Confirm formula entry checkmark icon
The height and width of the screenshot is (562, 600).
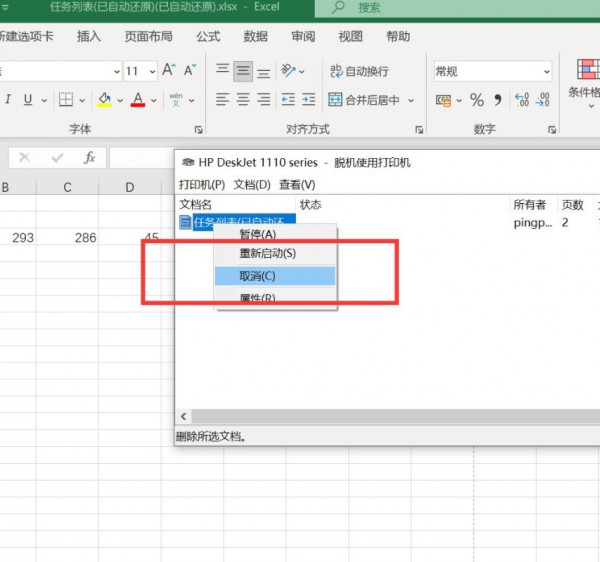tap(57, 157)
